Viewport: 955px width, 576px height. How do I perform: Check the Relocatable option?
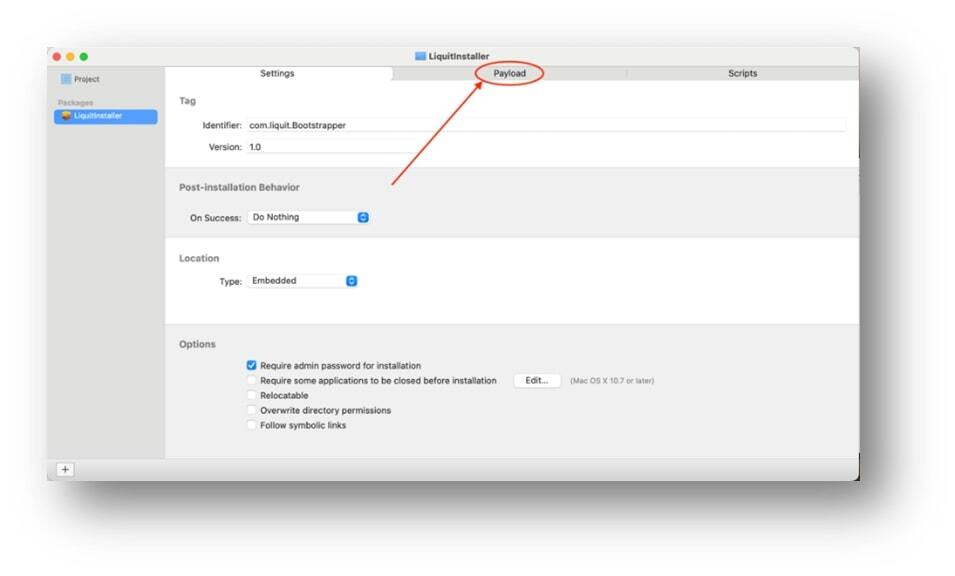[250, 396]
